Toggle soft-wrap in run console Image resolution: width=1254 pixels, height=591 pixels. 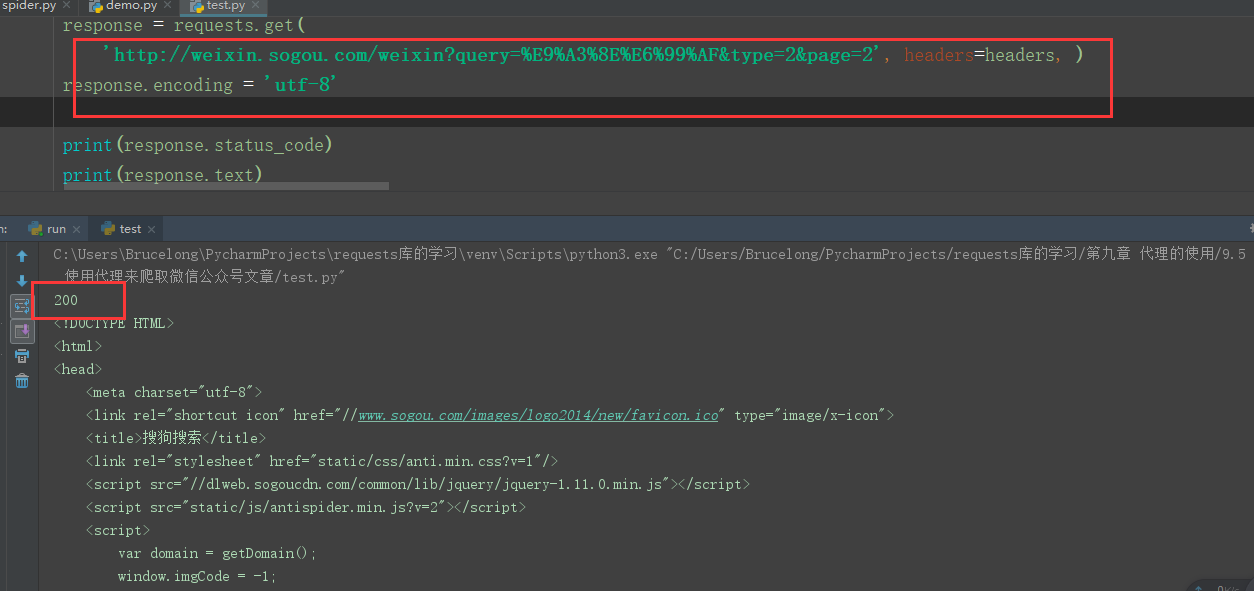pyautogui.click(x=22, y=306)
